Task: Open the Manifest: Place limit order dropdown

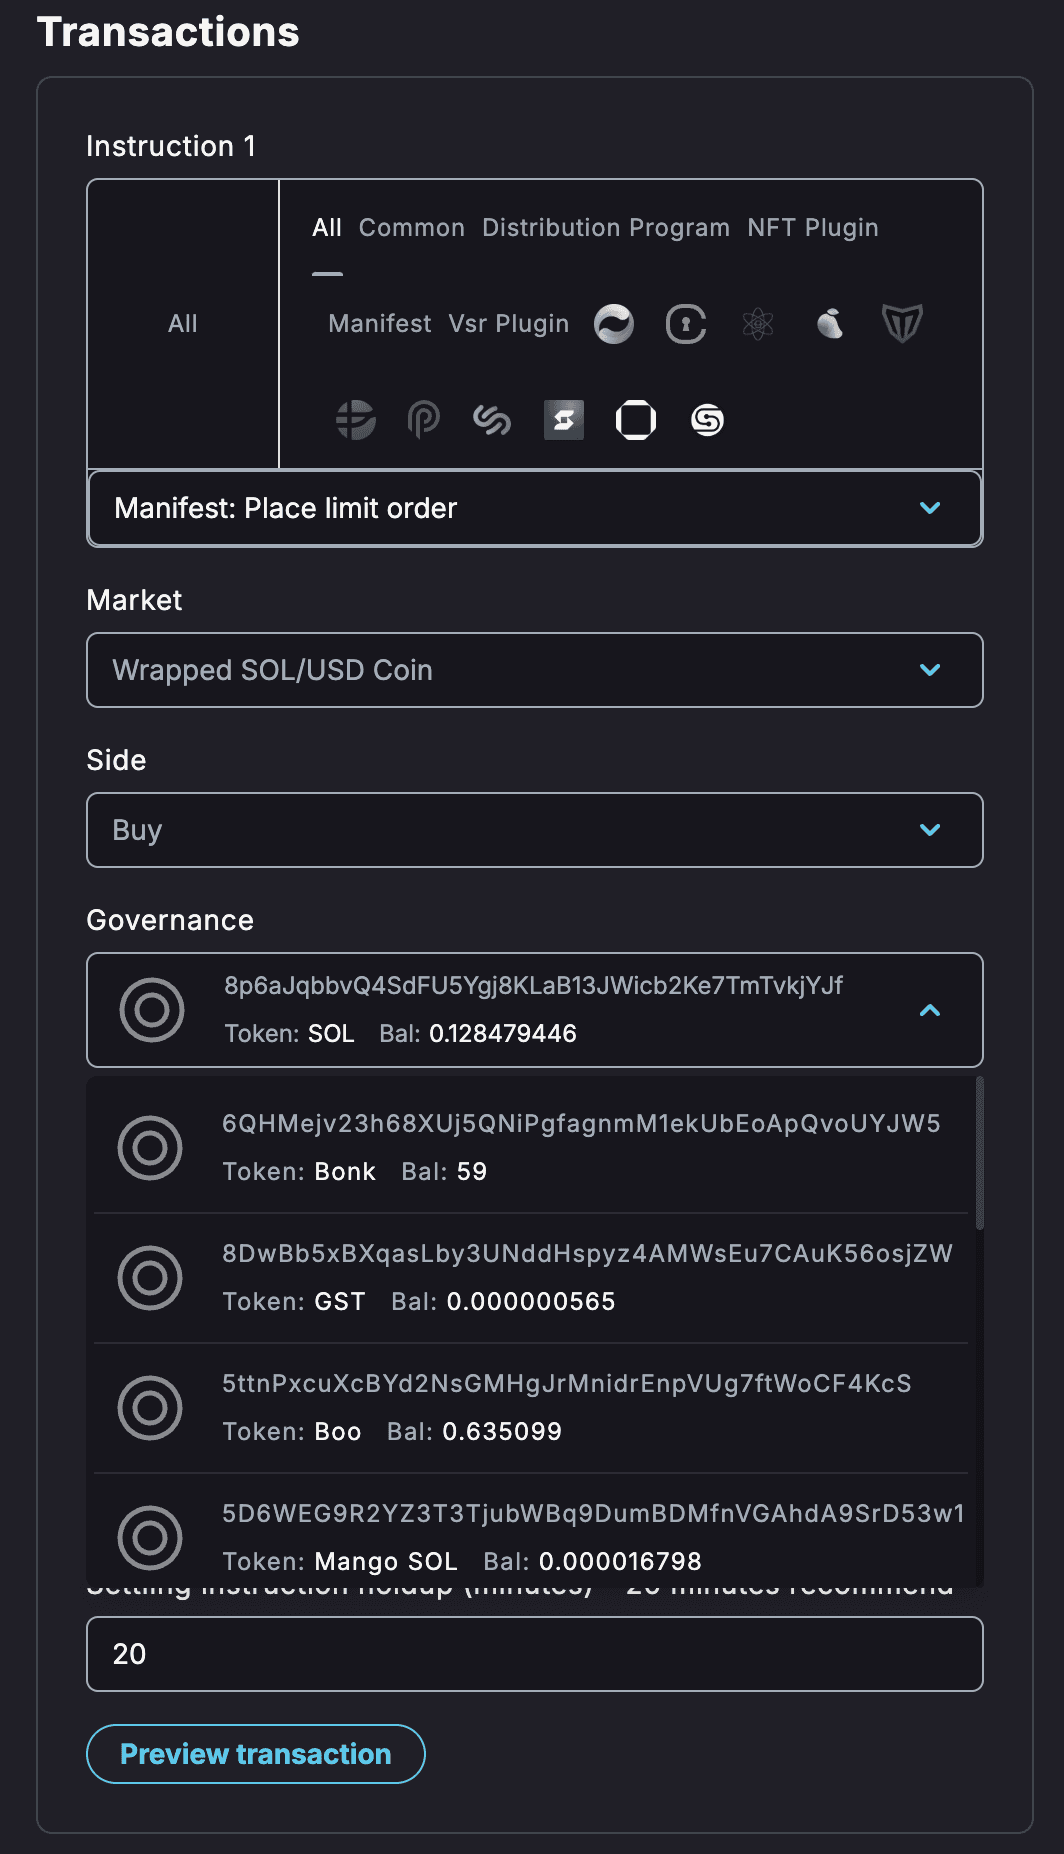Action: [534, 509]
